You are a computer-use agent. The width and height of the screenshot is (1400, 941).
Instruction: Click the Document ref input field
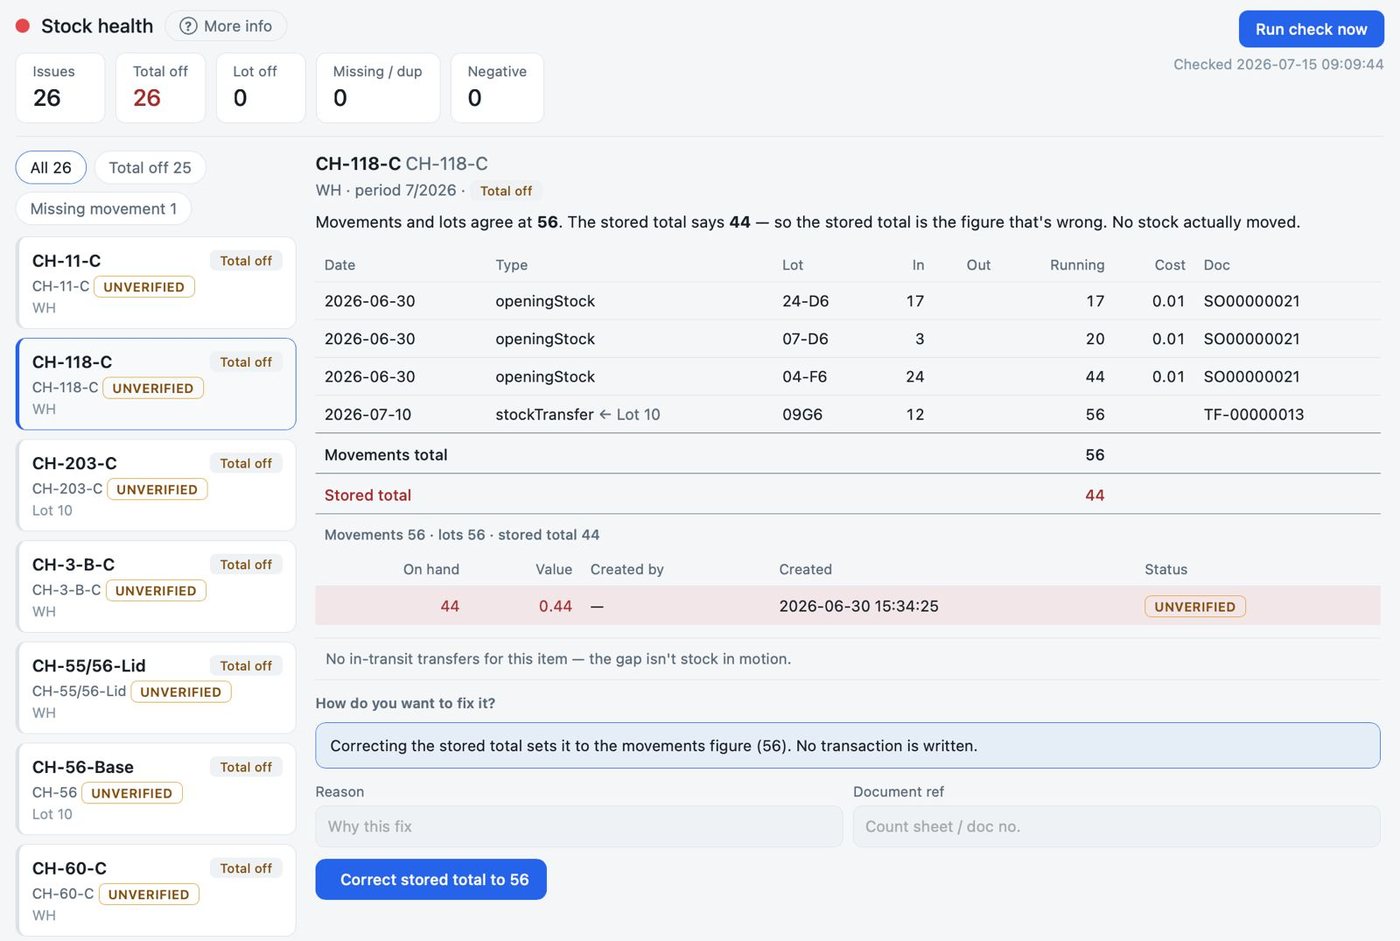pos(1116,826)
